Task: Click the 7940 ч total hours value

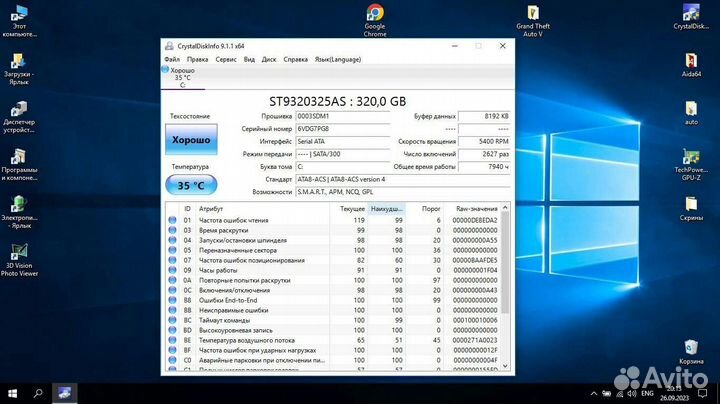Action: [484, 167]
